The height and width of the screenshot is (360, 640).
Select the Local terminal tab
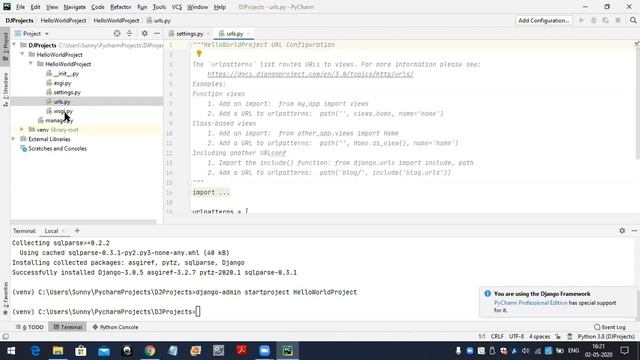(x=51, y=231)
